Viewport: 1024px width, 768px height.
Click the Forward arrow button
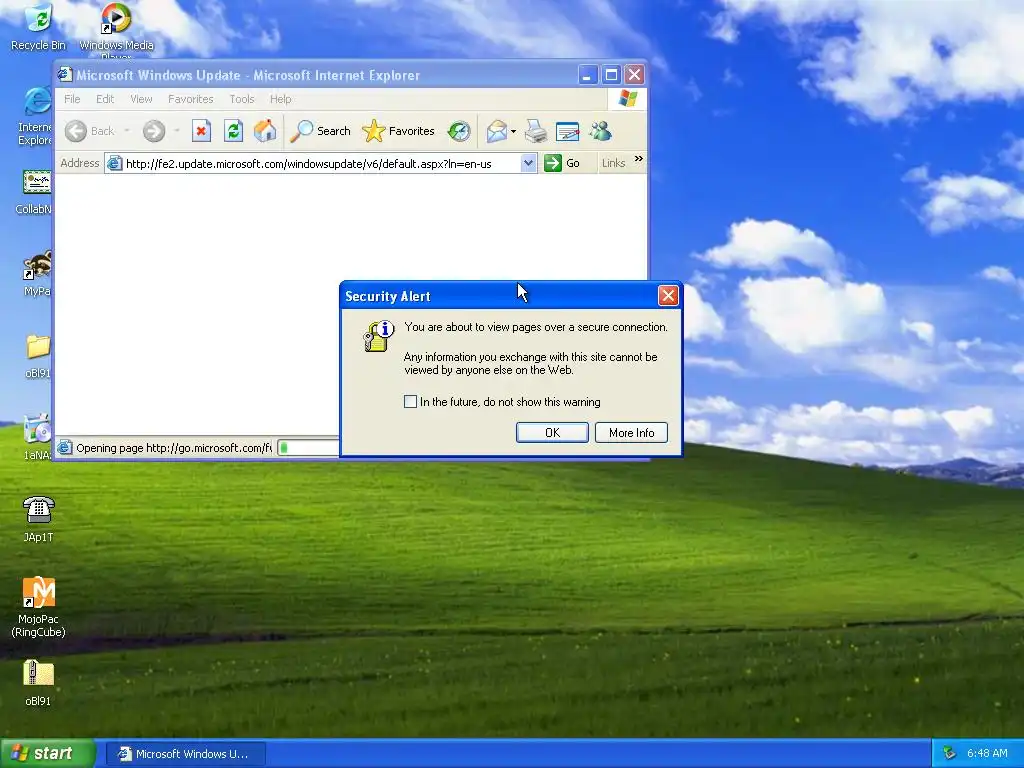pyautogui.click(x=154, y=131)
